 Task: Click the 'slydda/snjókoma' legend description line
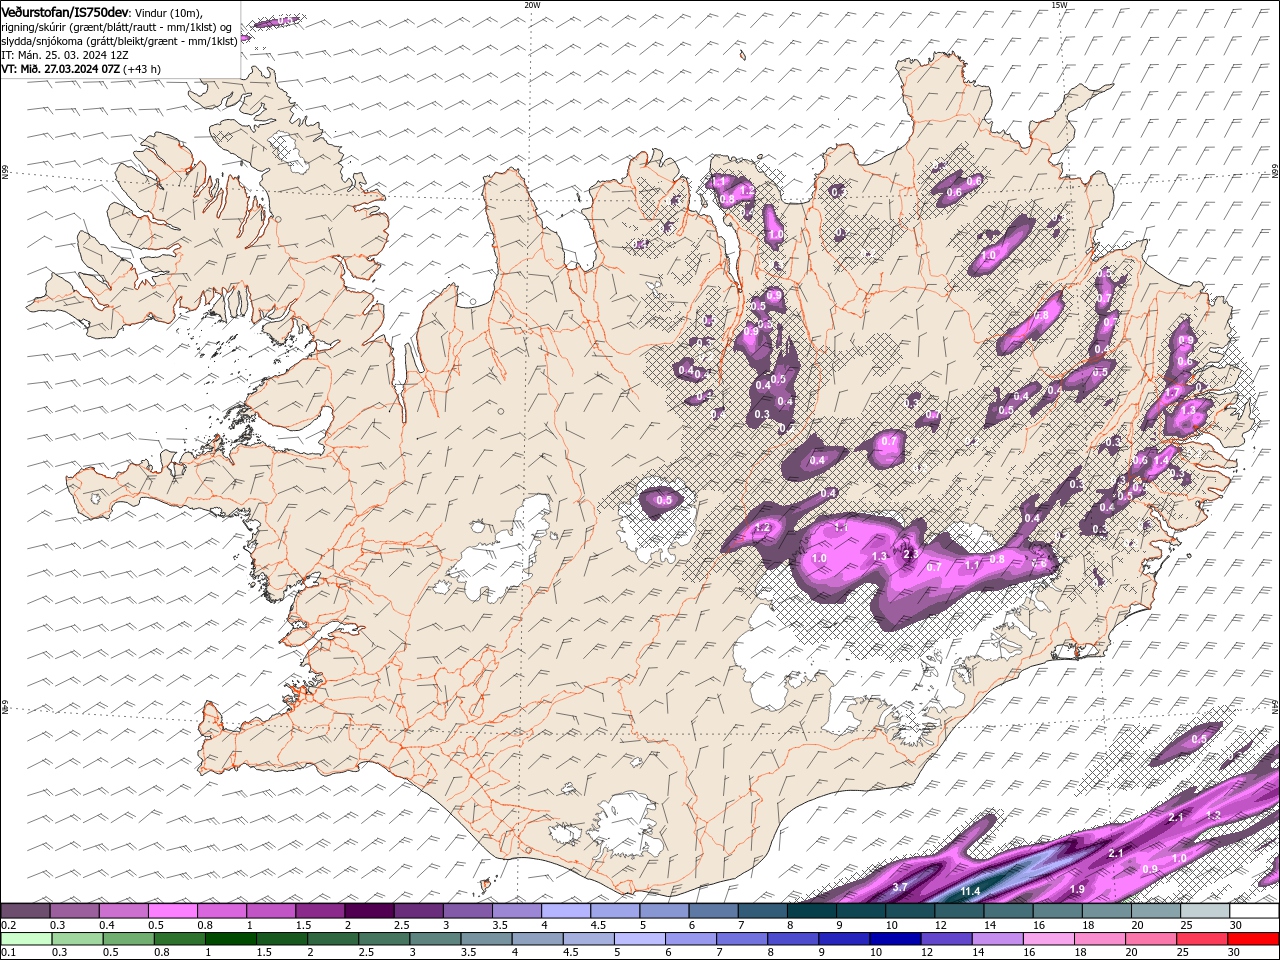click(x=119, y=41)
